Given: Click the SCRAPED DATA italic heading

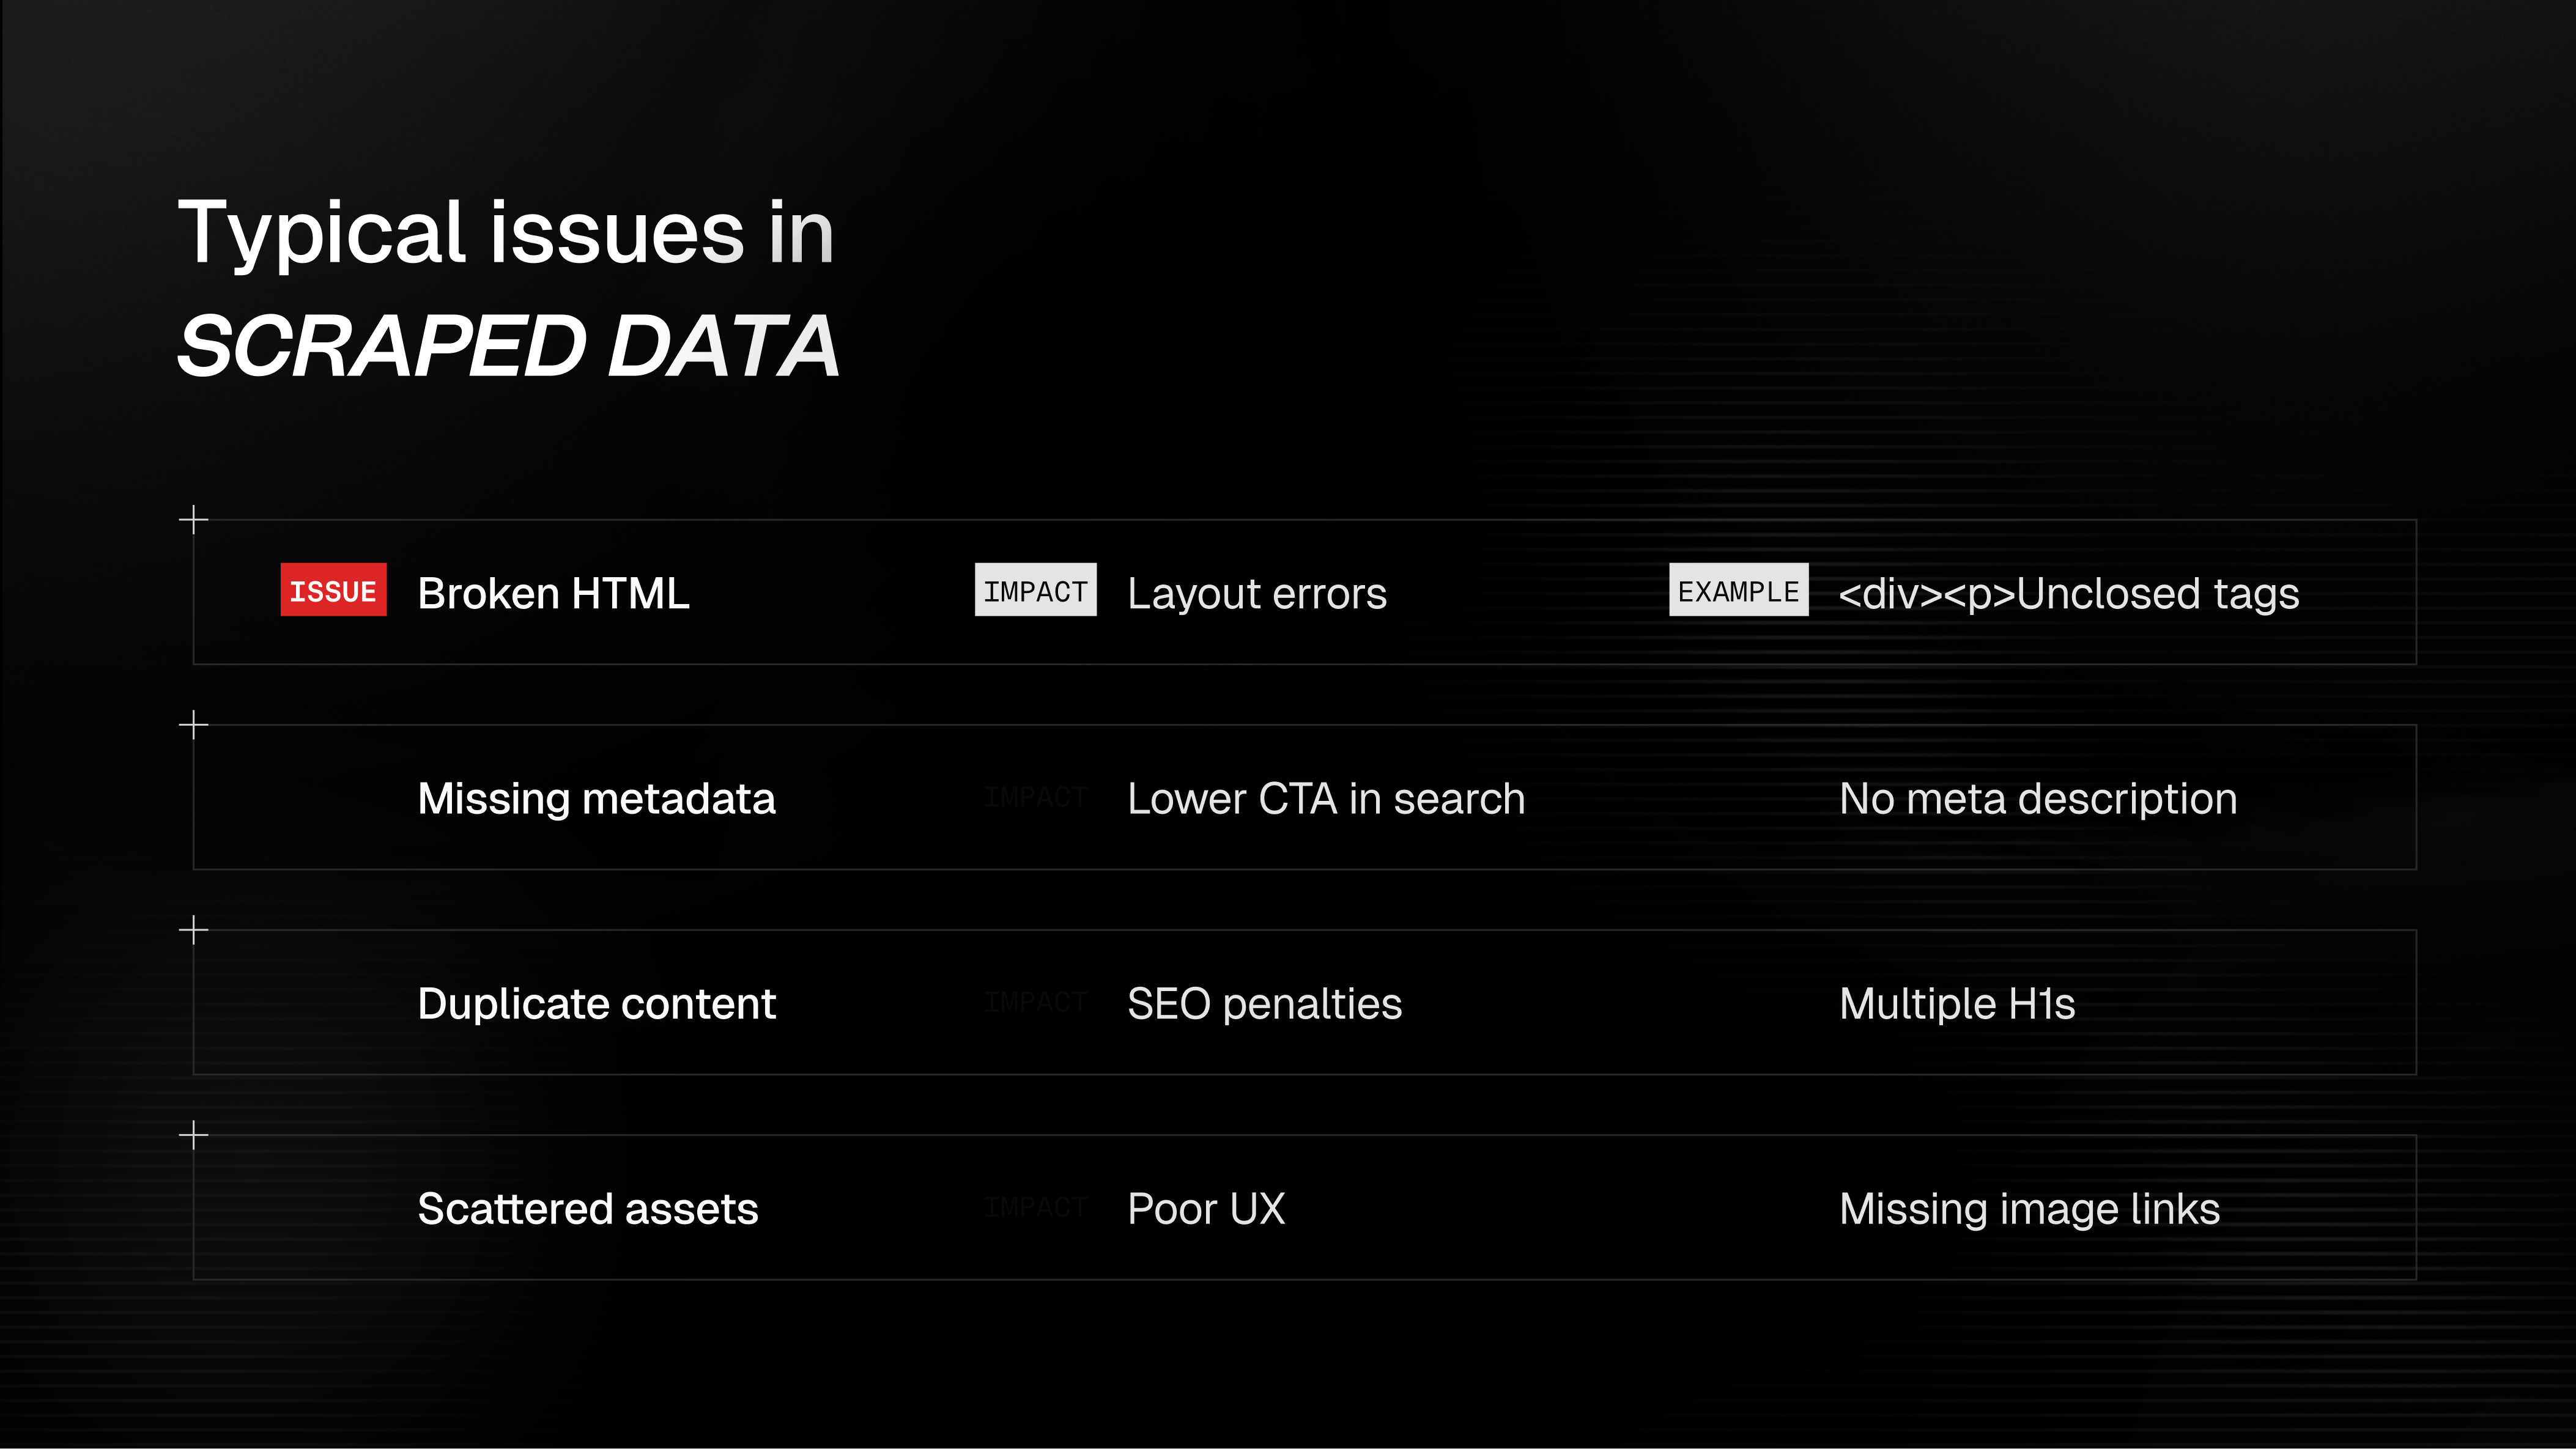Looking at the screenshot, I should [x=508, y=346].
